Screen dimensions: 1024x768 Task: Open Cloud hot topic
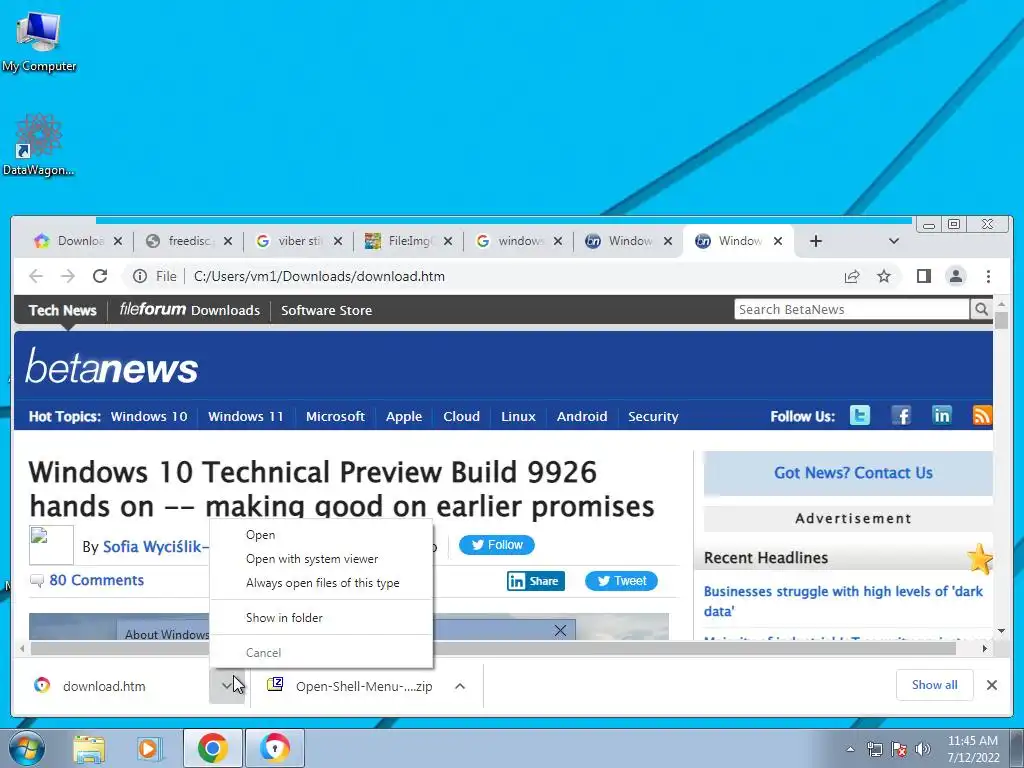[x=461, y=416]
